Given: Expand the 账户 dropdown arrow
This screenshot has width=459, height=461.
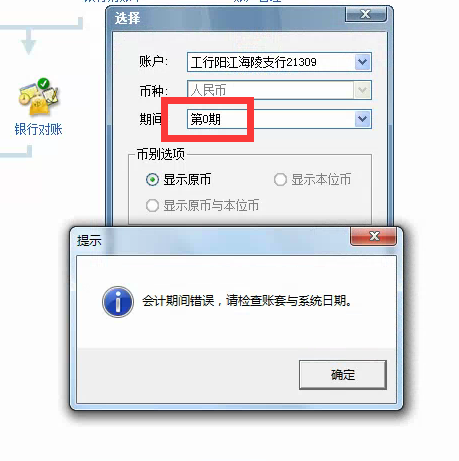Looking at the screenshot, I should point(362,62).
